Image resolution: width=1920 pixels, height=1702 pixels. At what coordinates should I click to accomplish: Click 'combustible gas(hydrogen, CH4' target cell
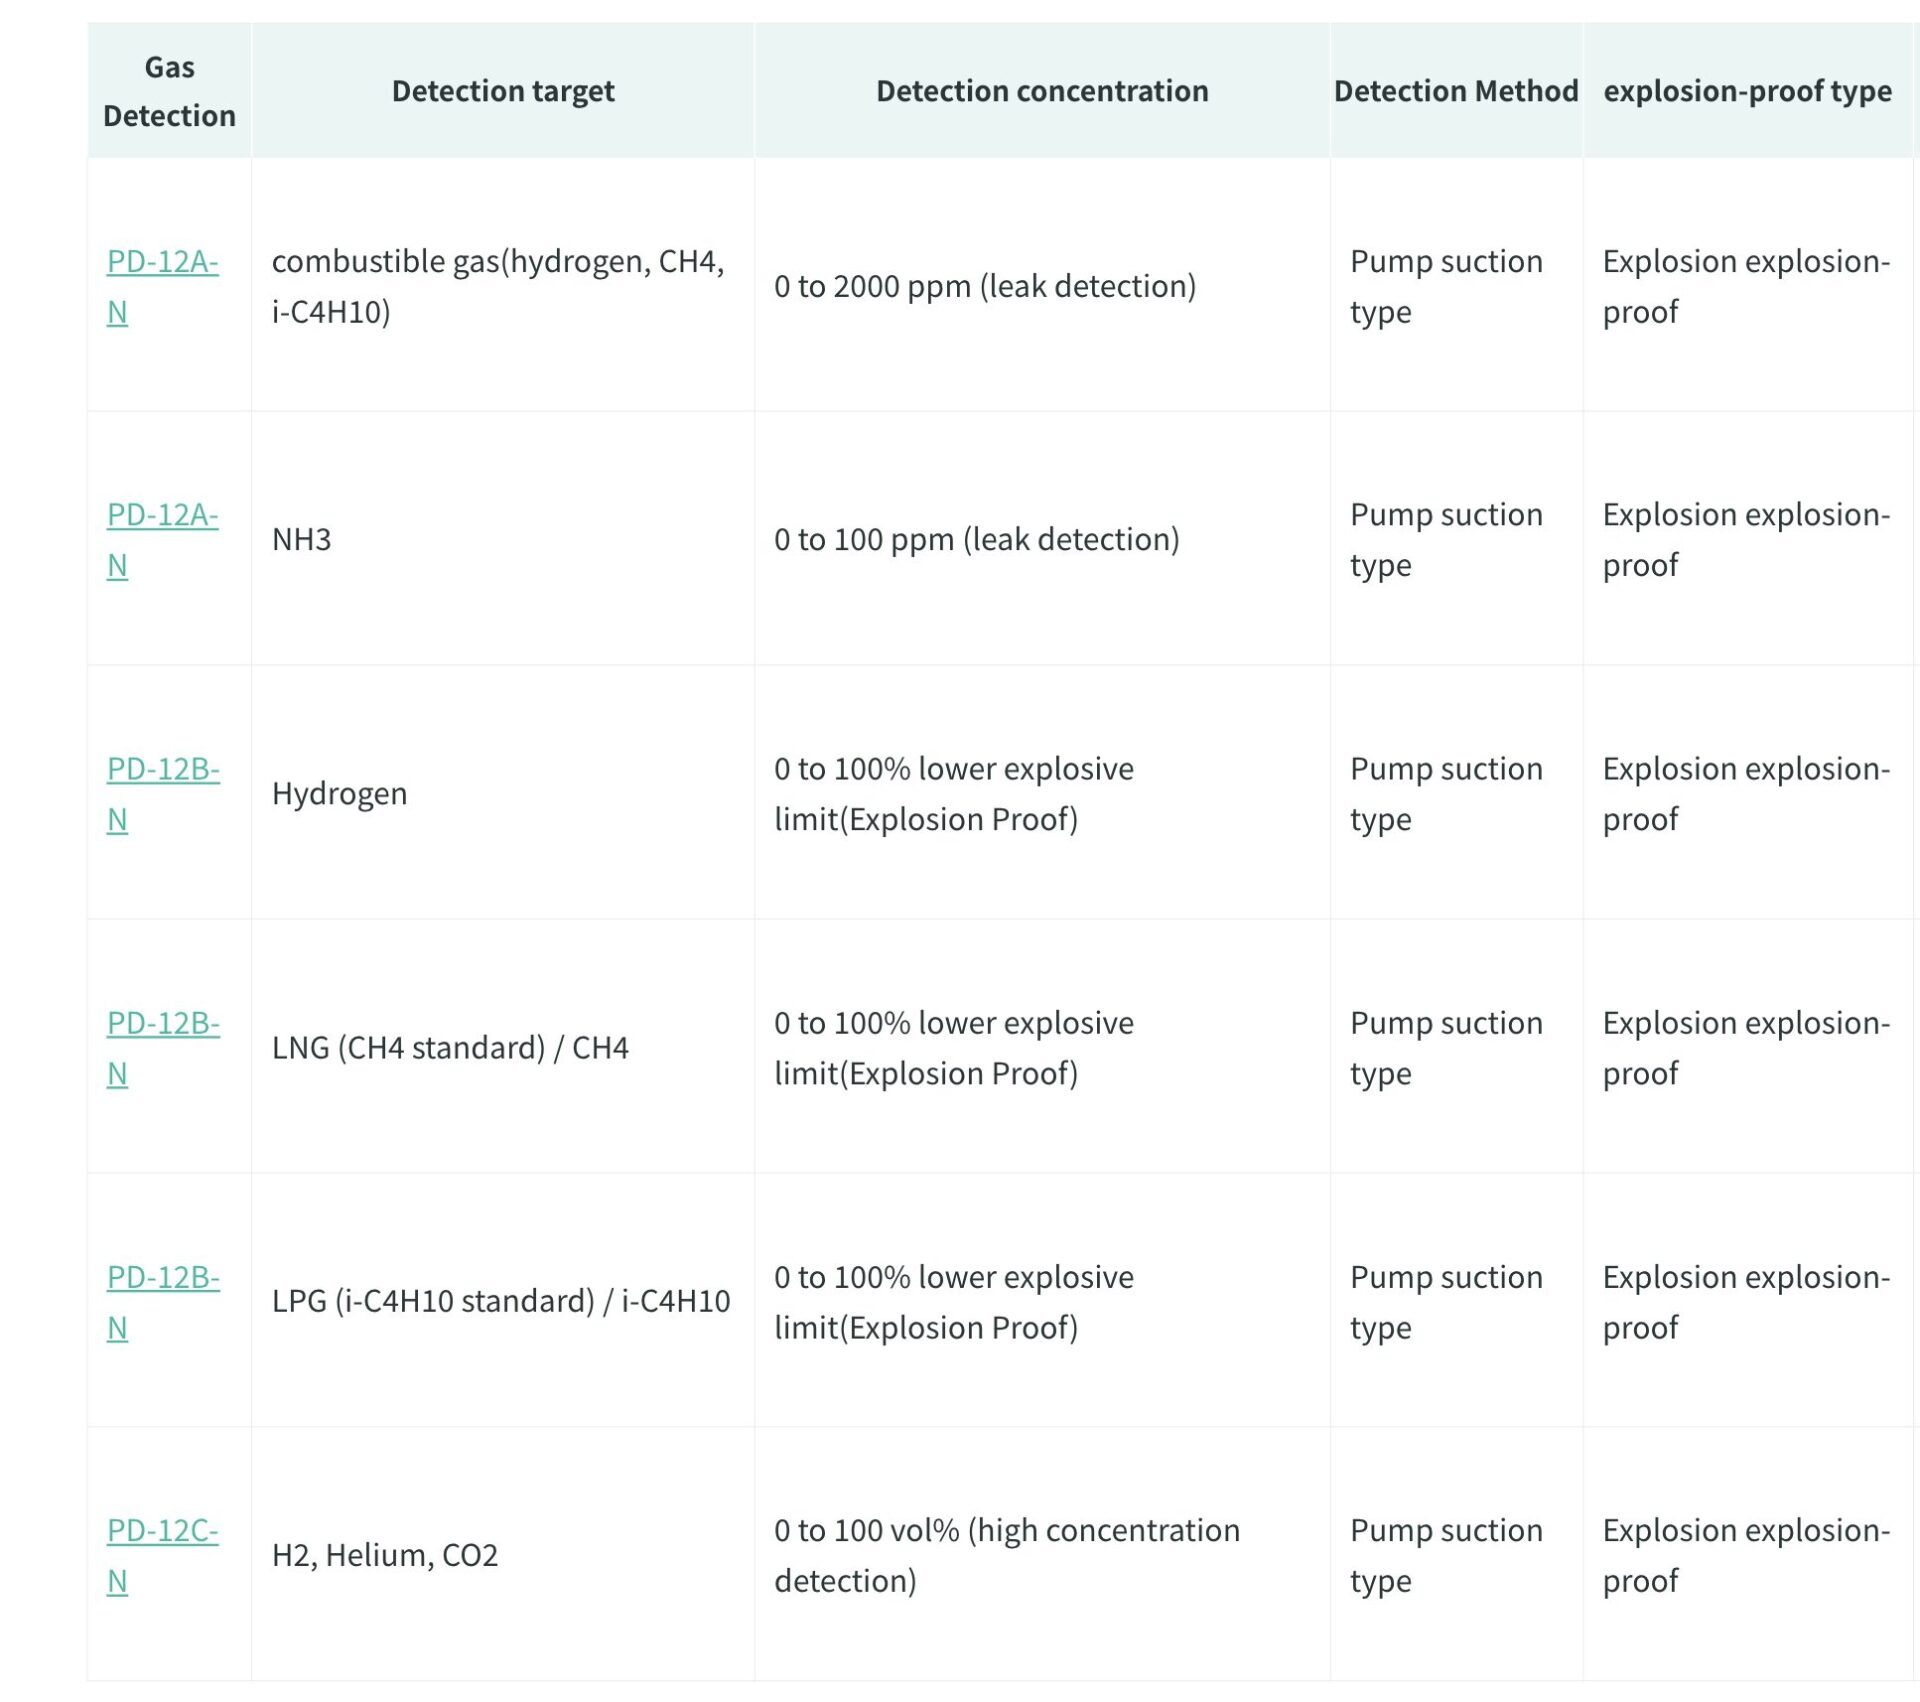(x=503, y=286)
